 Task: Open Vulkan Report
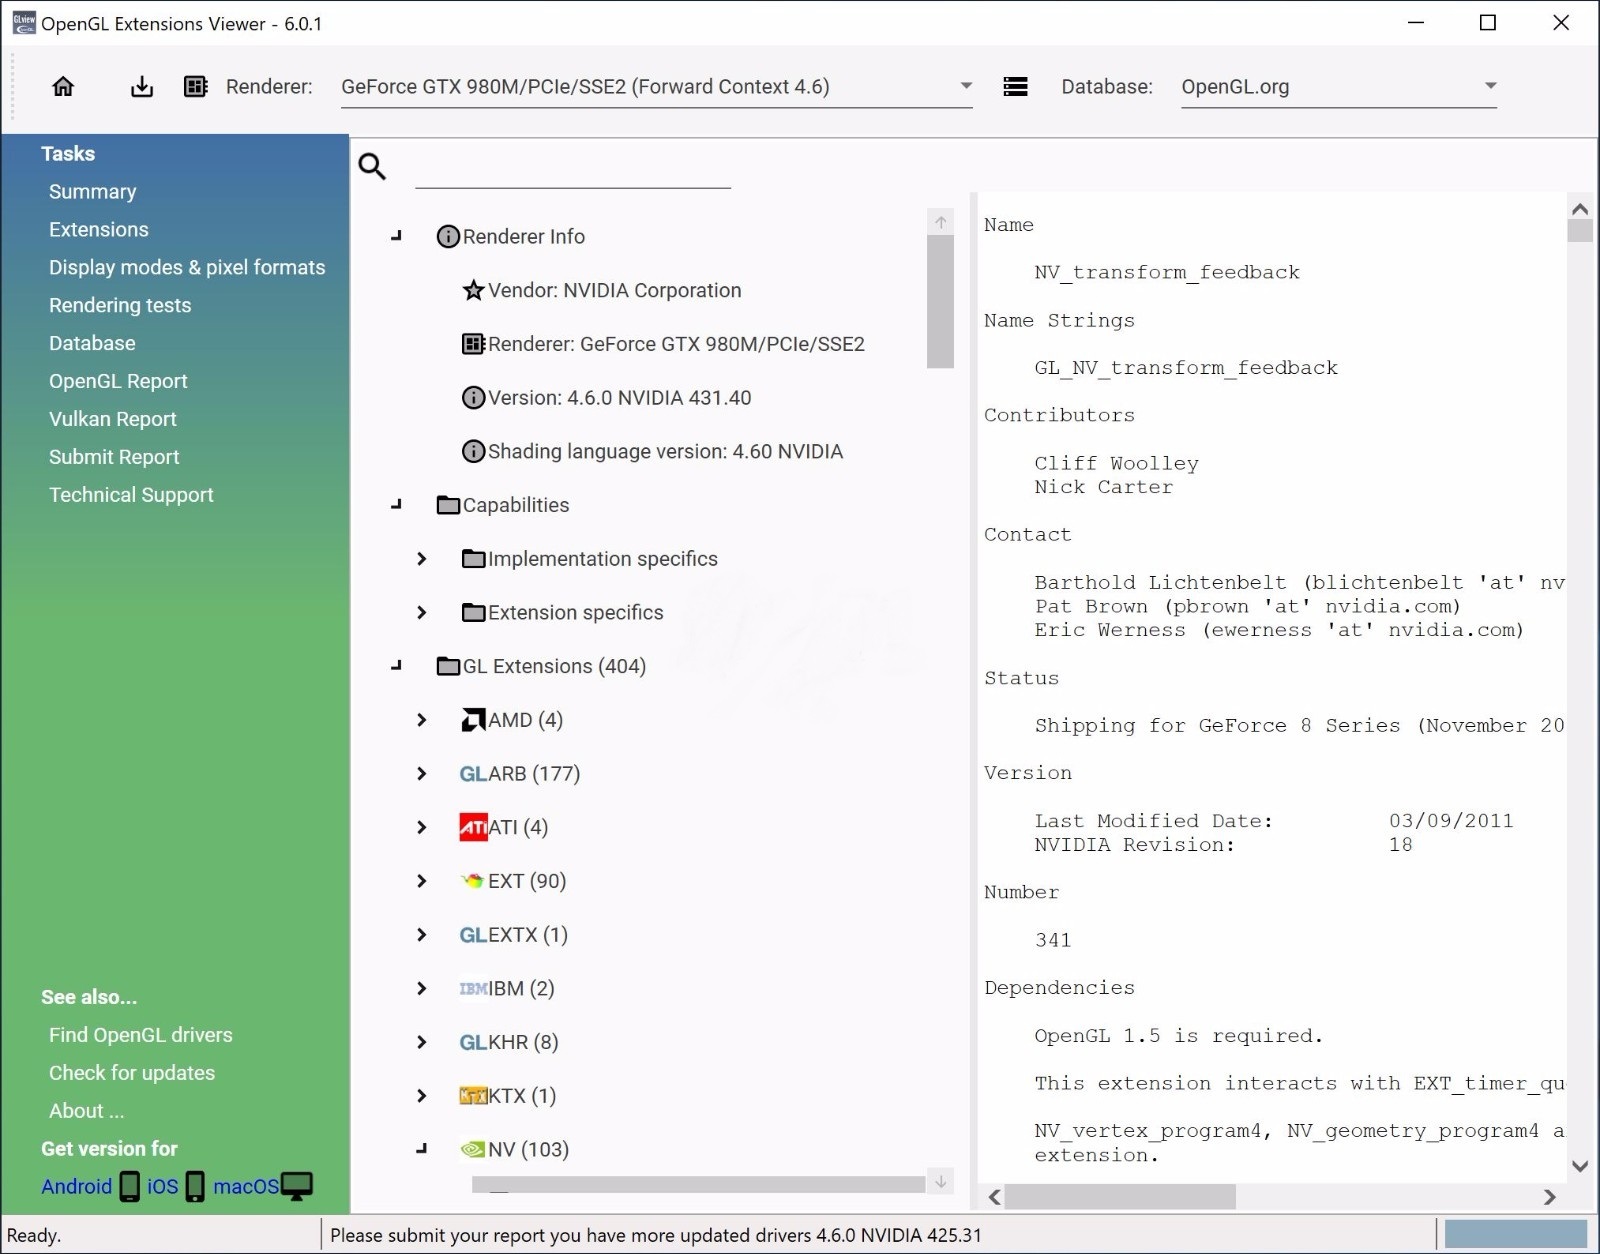tap(113, 420)
